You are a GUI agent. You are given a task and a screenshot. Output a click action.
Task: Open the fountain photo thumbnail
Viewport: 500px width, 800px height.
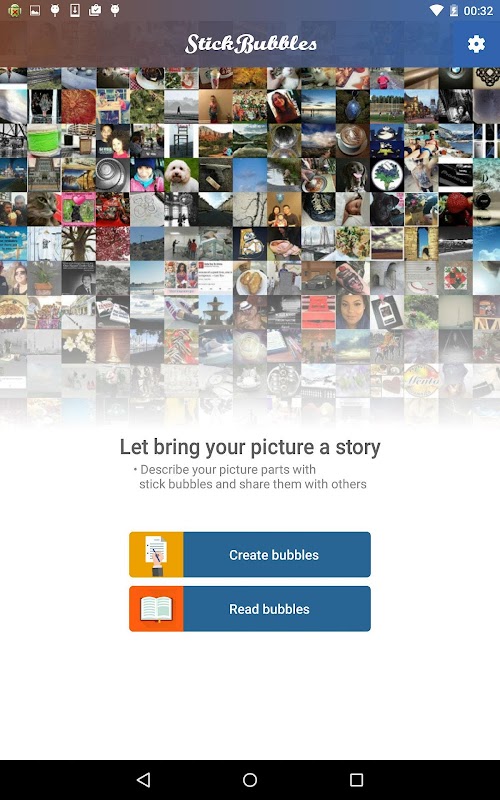(216, 312)
